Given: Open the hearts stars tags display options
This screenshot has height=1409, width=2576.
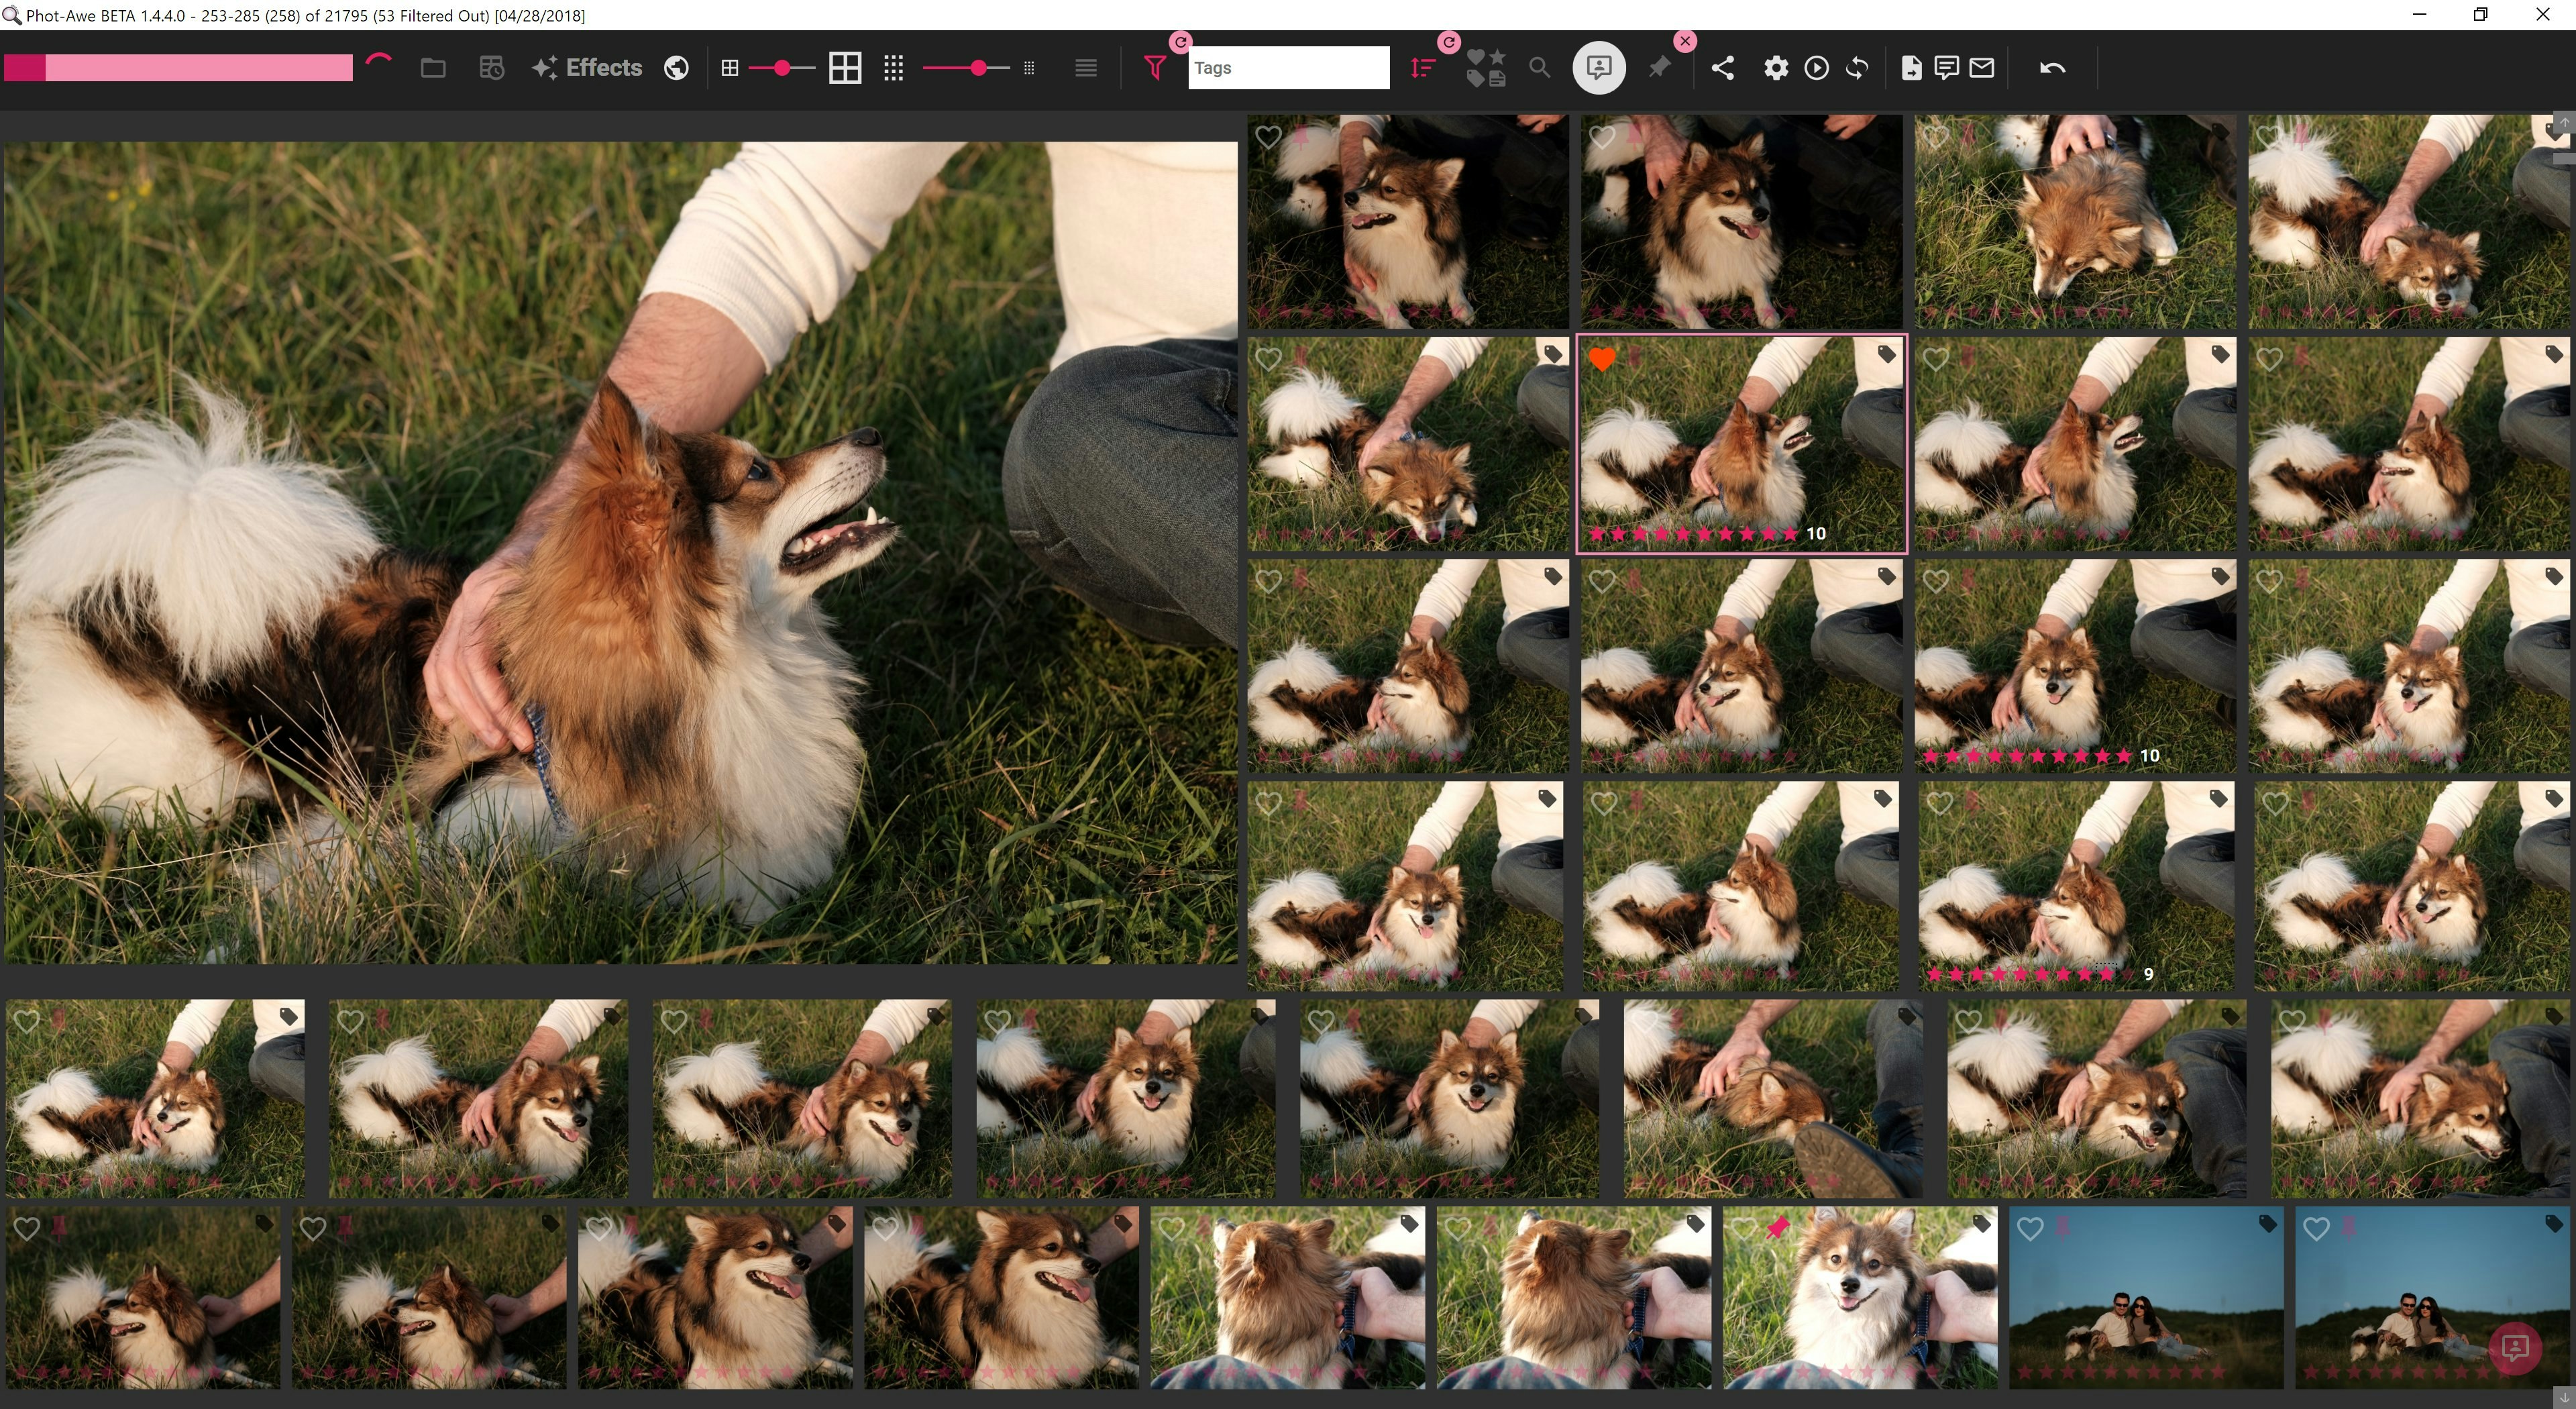Looking at the screenshot, I should pyautogui.click(x=1486, y=68).
